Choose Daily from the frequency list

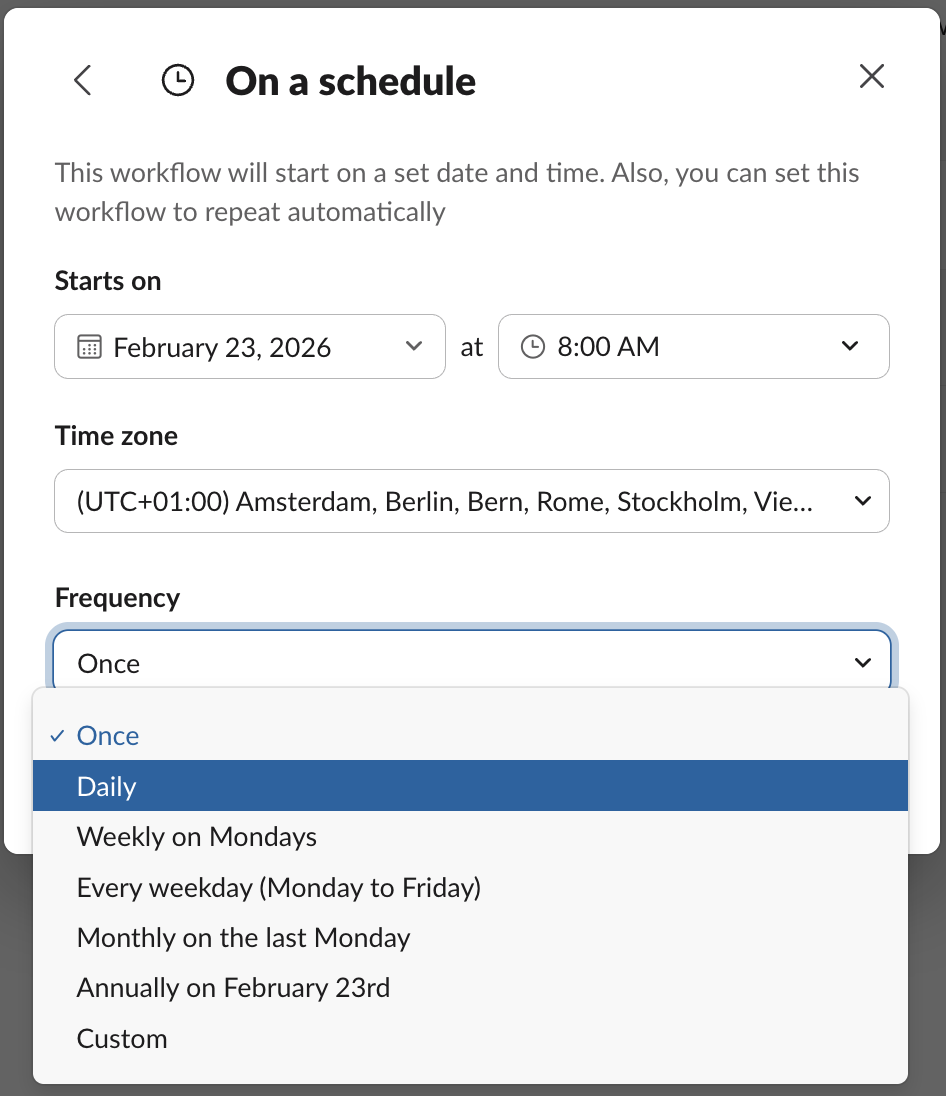(107, 787)
